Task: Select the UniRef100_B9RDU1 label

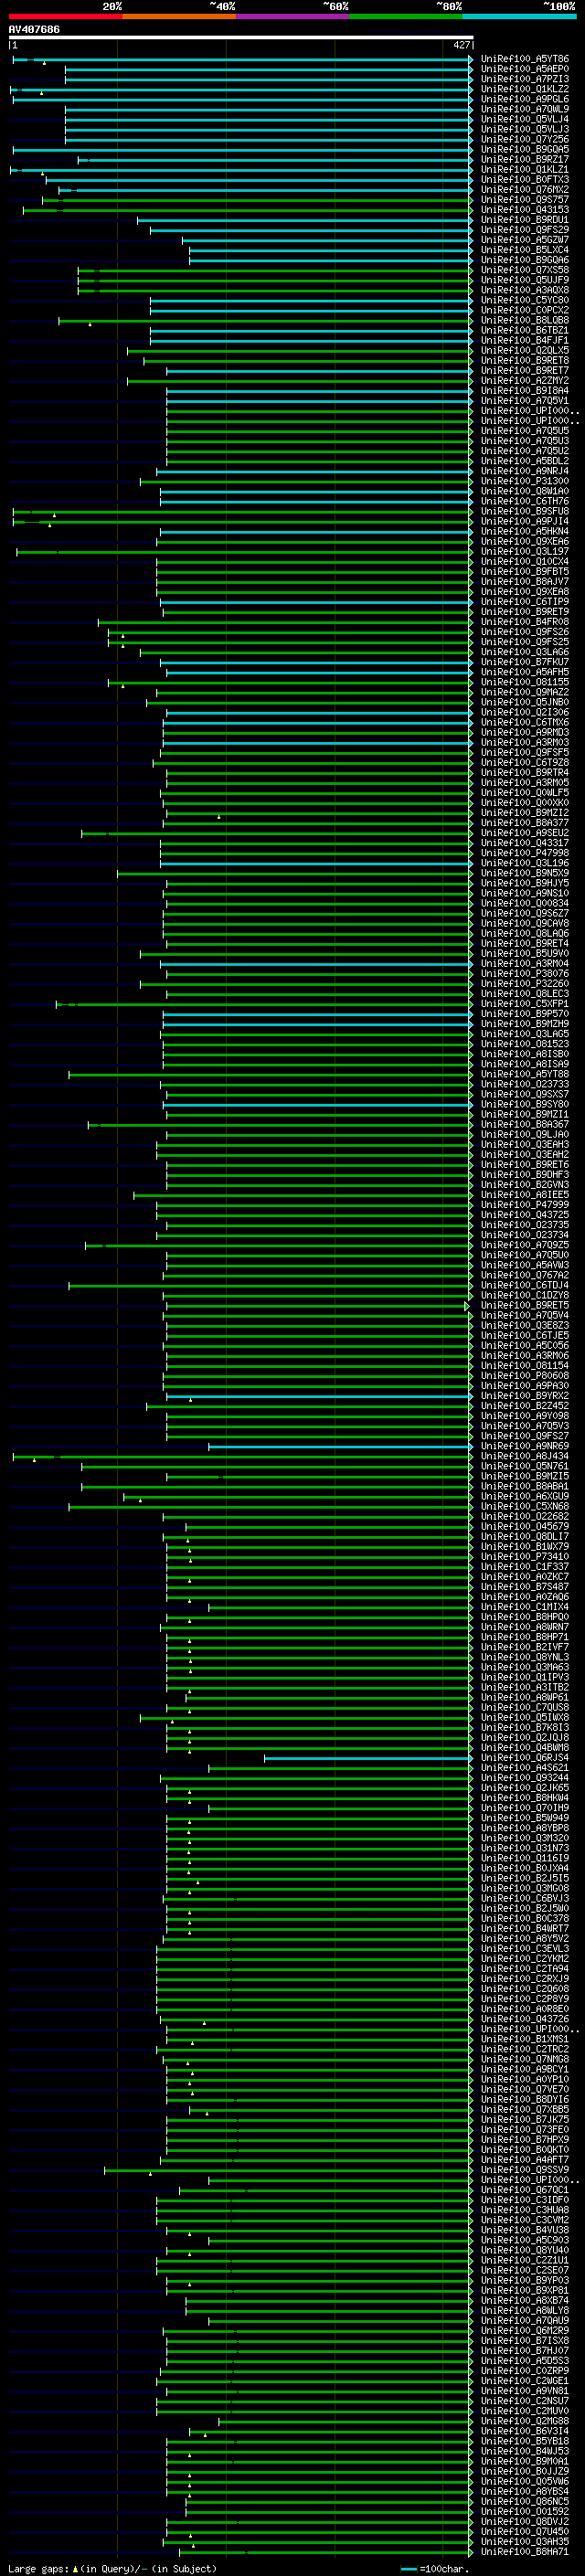Action: tap(525, 220)
